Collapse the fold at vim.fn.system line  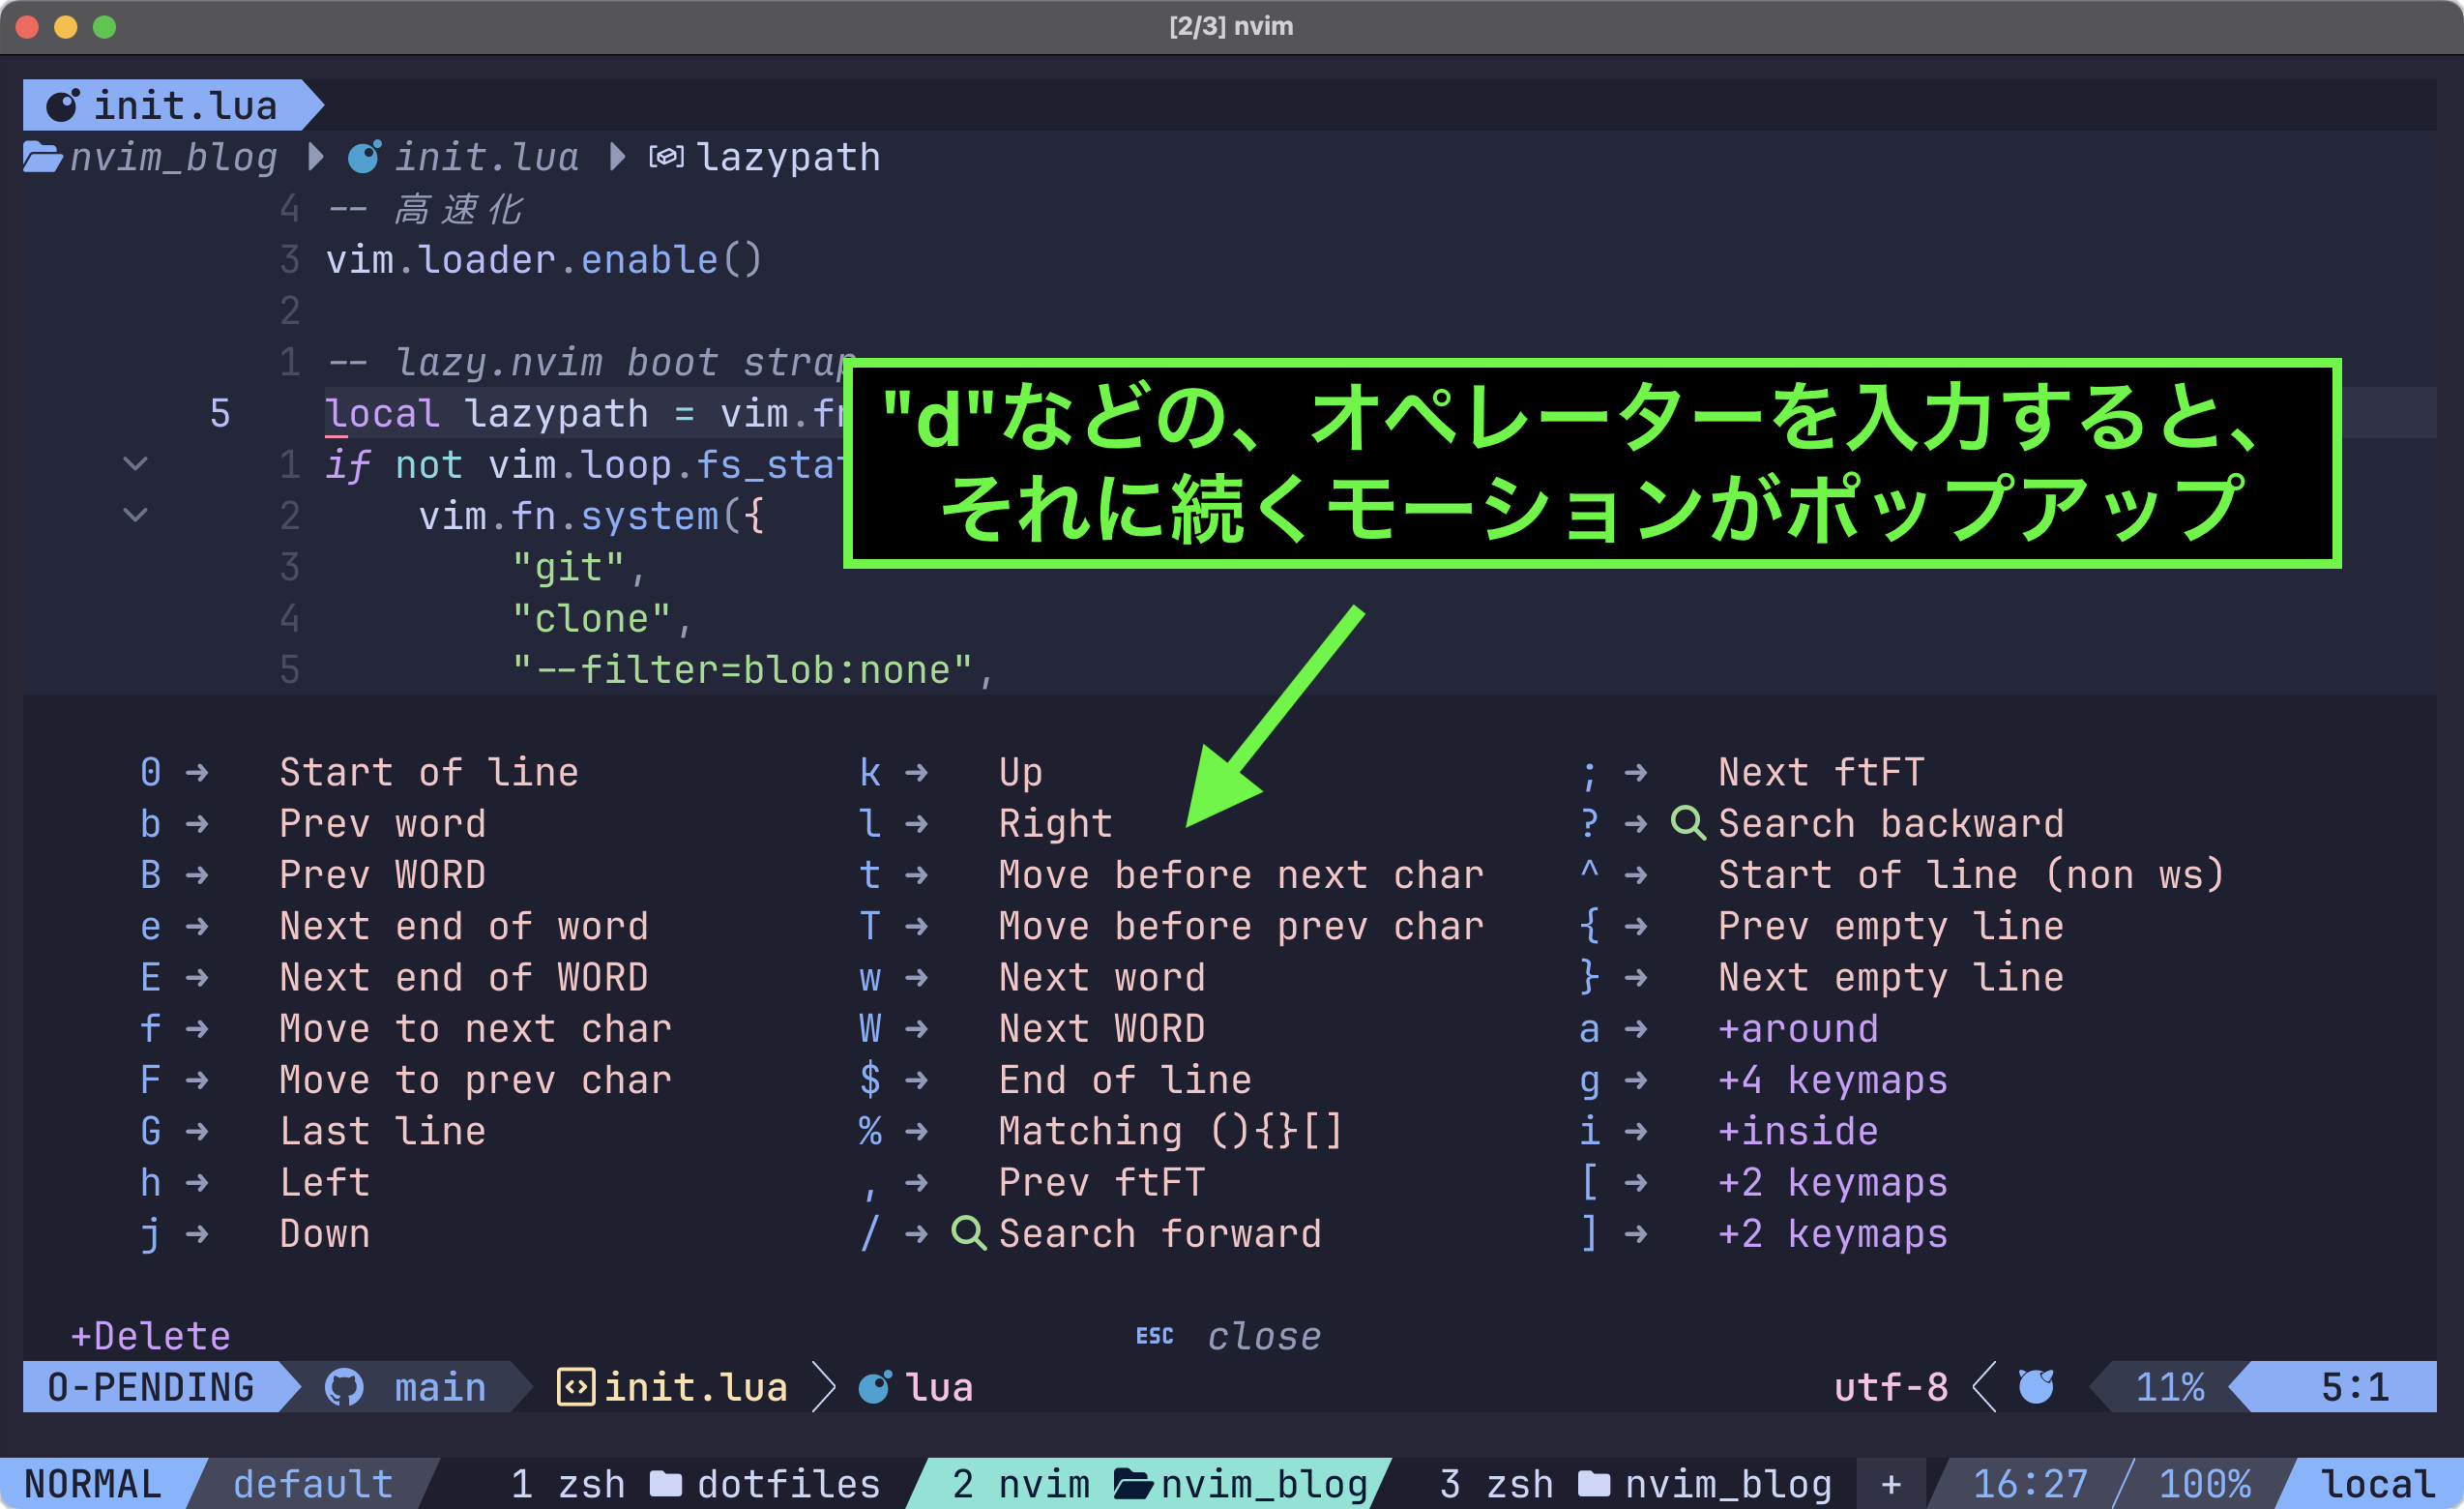(x=135, y=515)
